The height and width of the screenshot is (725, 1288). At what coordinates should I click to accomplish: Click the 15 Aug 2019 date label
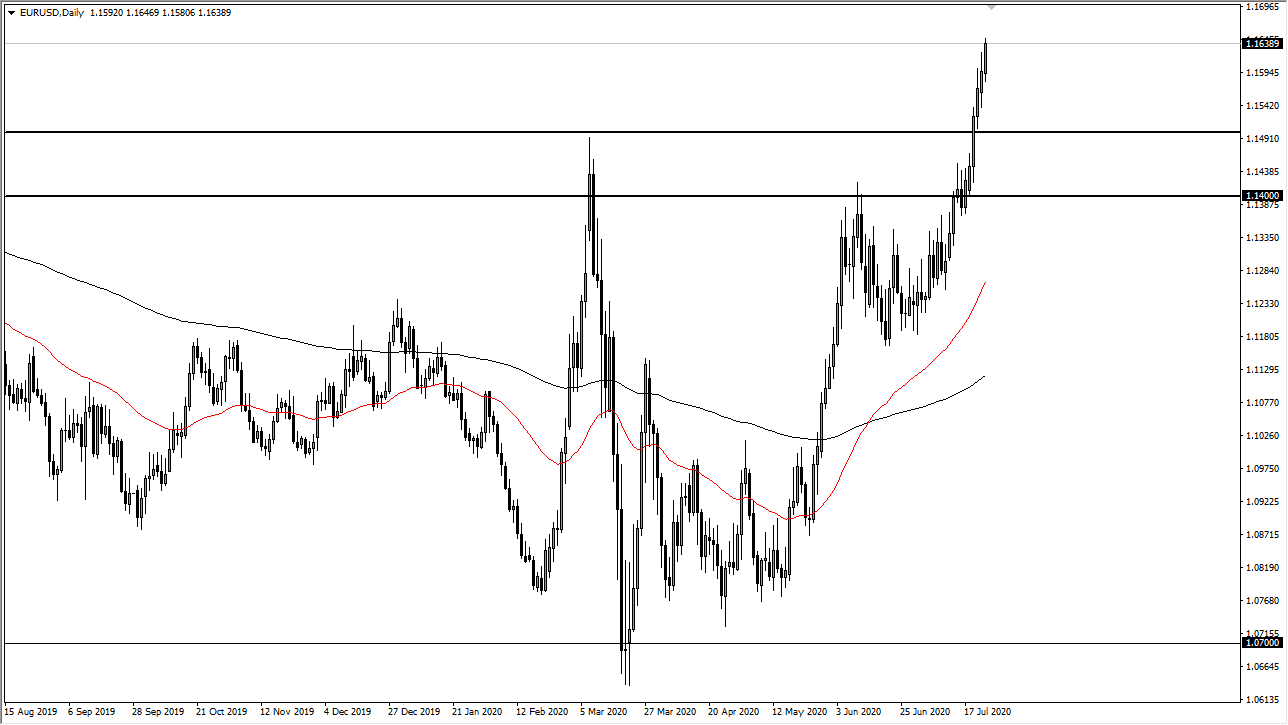point(30,712)
